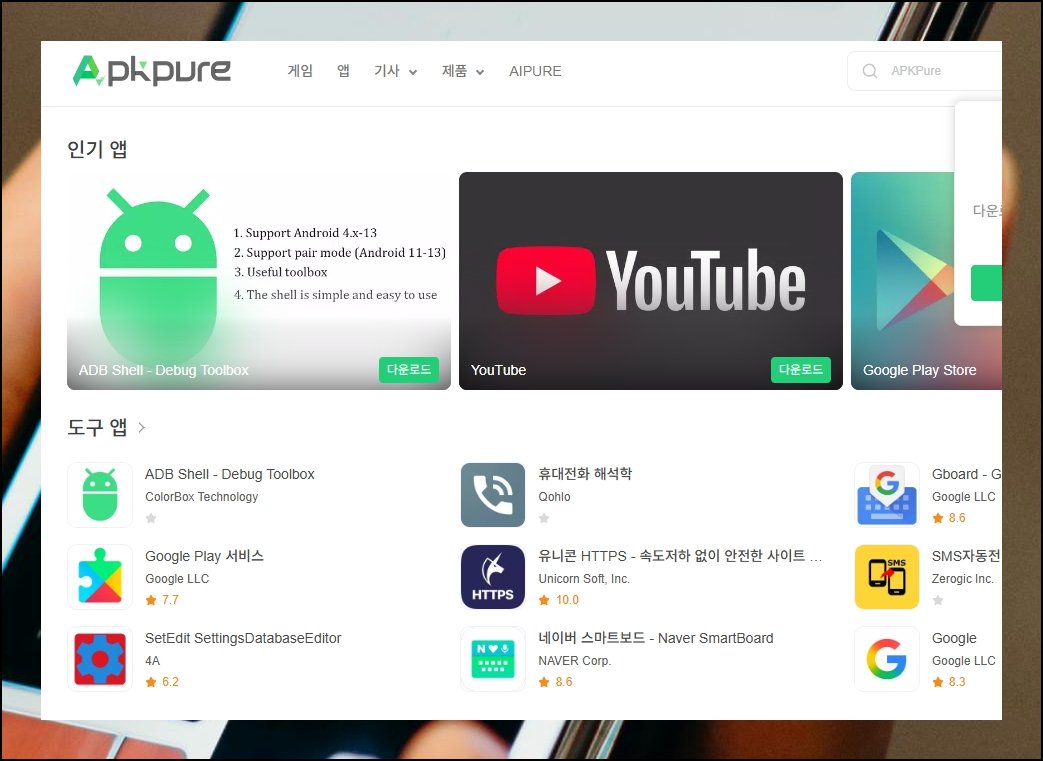Open SMS자동전 yellow phones icon
The width and height of the screenshot is (1043, 761).
pyautogui.click(x=887, y=577)
